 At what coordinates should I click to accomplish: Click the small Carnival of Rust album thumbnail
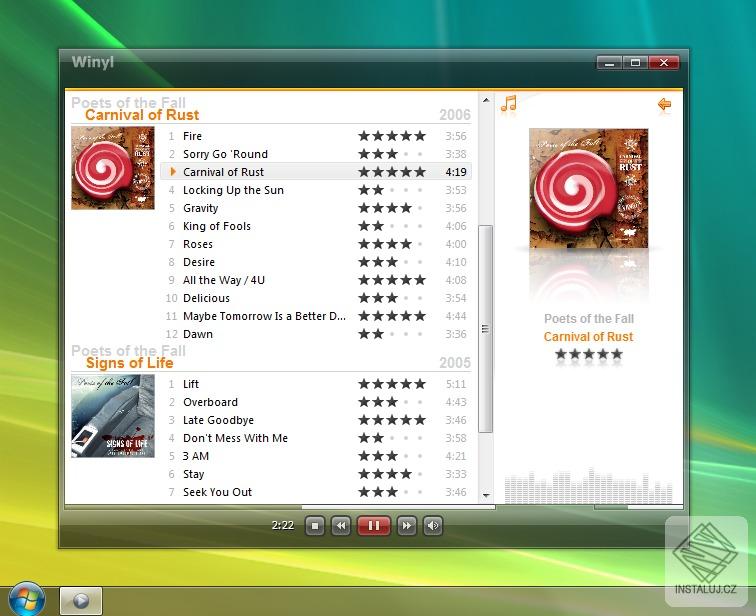pos(113,168)
